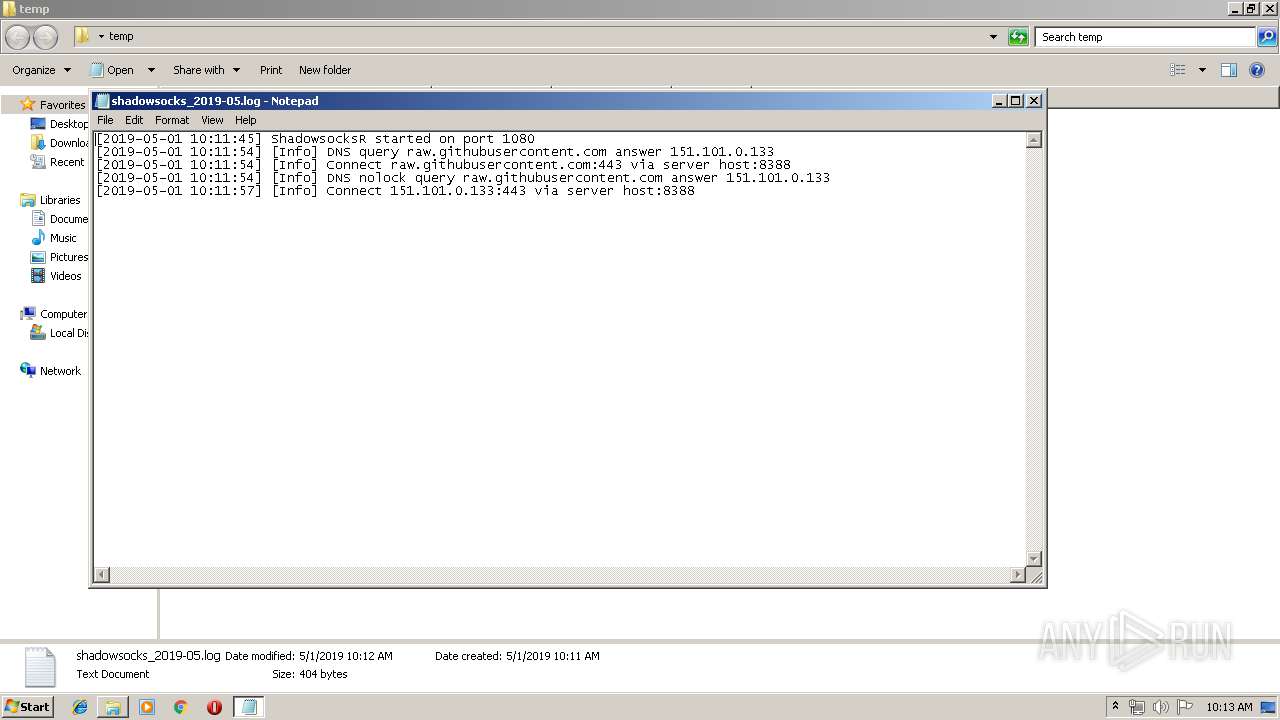Screen dimensions: 1280x720
Task: Click Change your view icon
Action: pyautogui.click(x=1178, y=70)
